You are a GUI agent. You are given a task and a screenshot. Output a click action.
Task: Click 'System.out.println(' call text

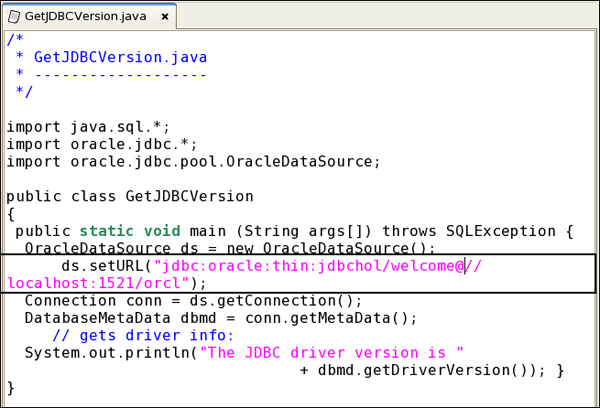pos(111,353)
